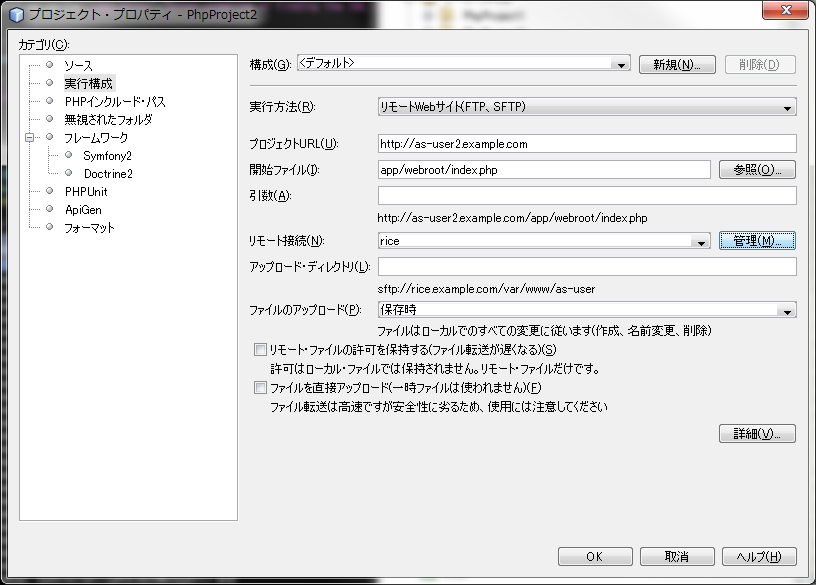Click the 詳細(V)... advanced button
817x585 pixels.
(757, 433)
